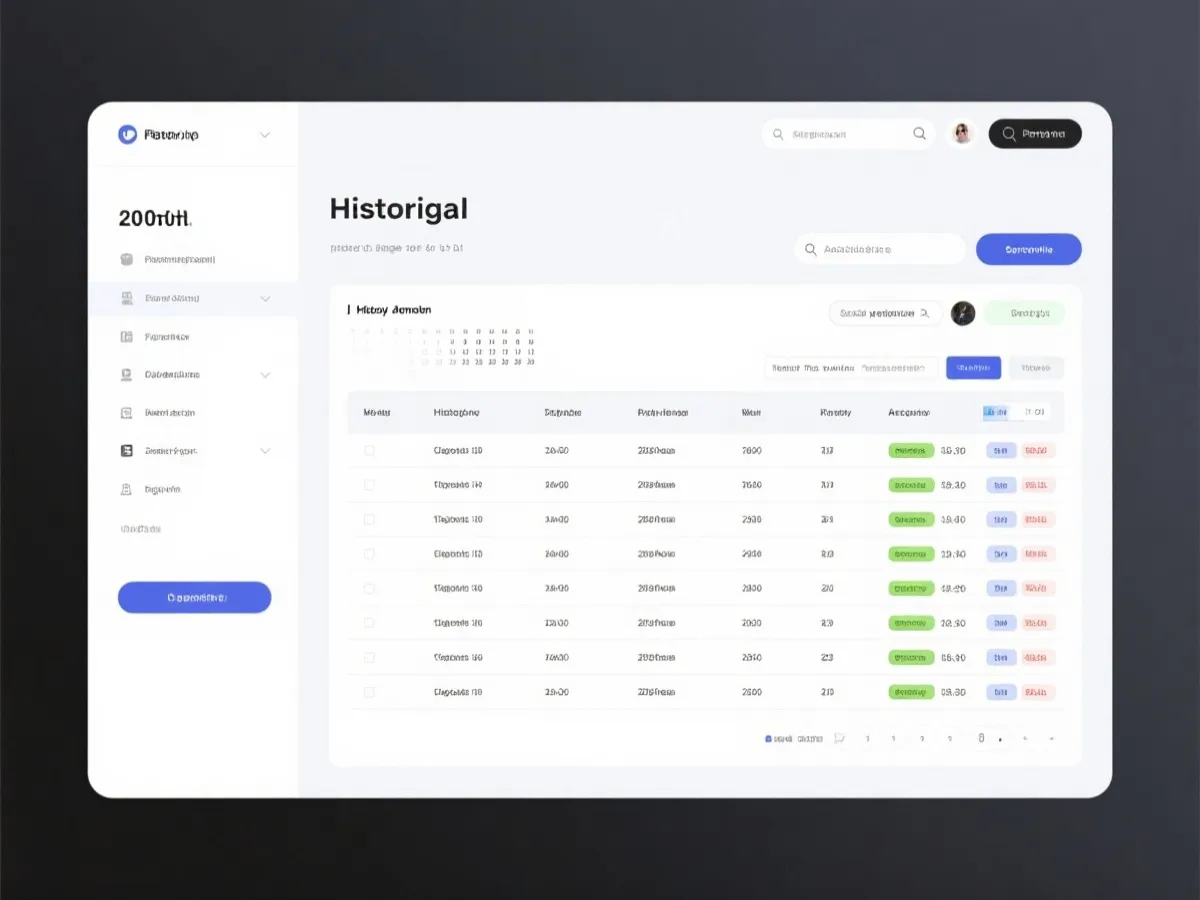The height and width of the screenshot is (900, 1200).
Task: Click the blue circular logo in sidebar header
Action: 127,135
